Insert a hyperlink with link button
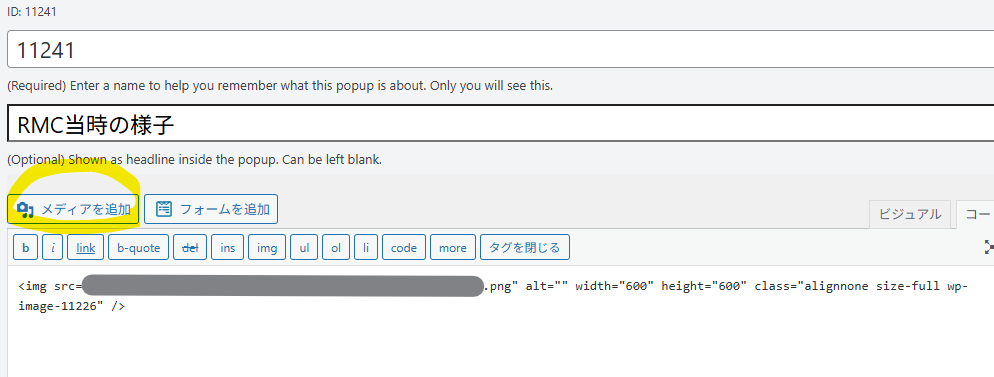The height and width of the screenshot is (377, 994). 86,248
